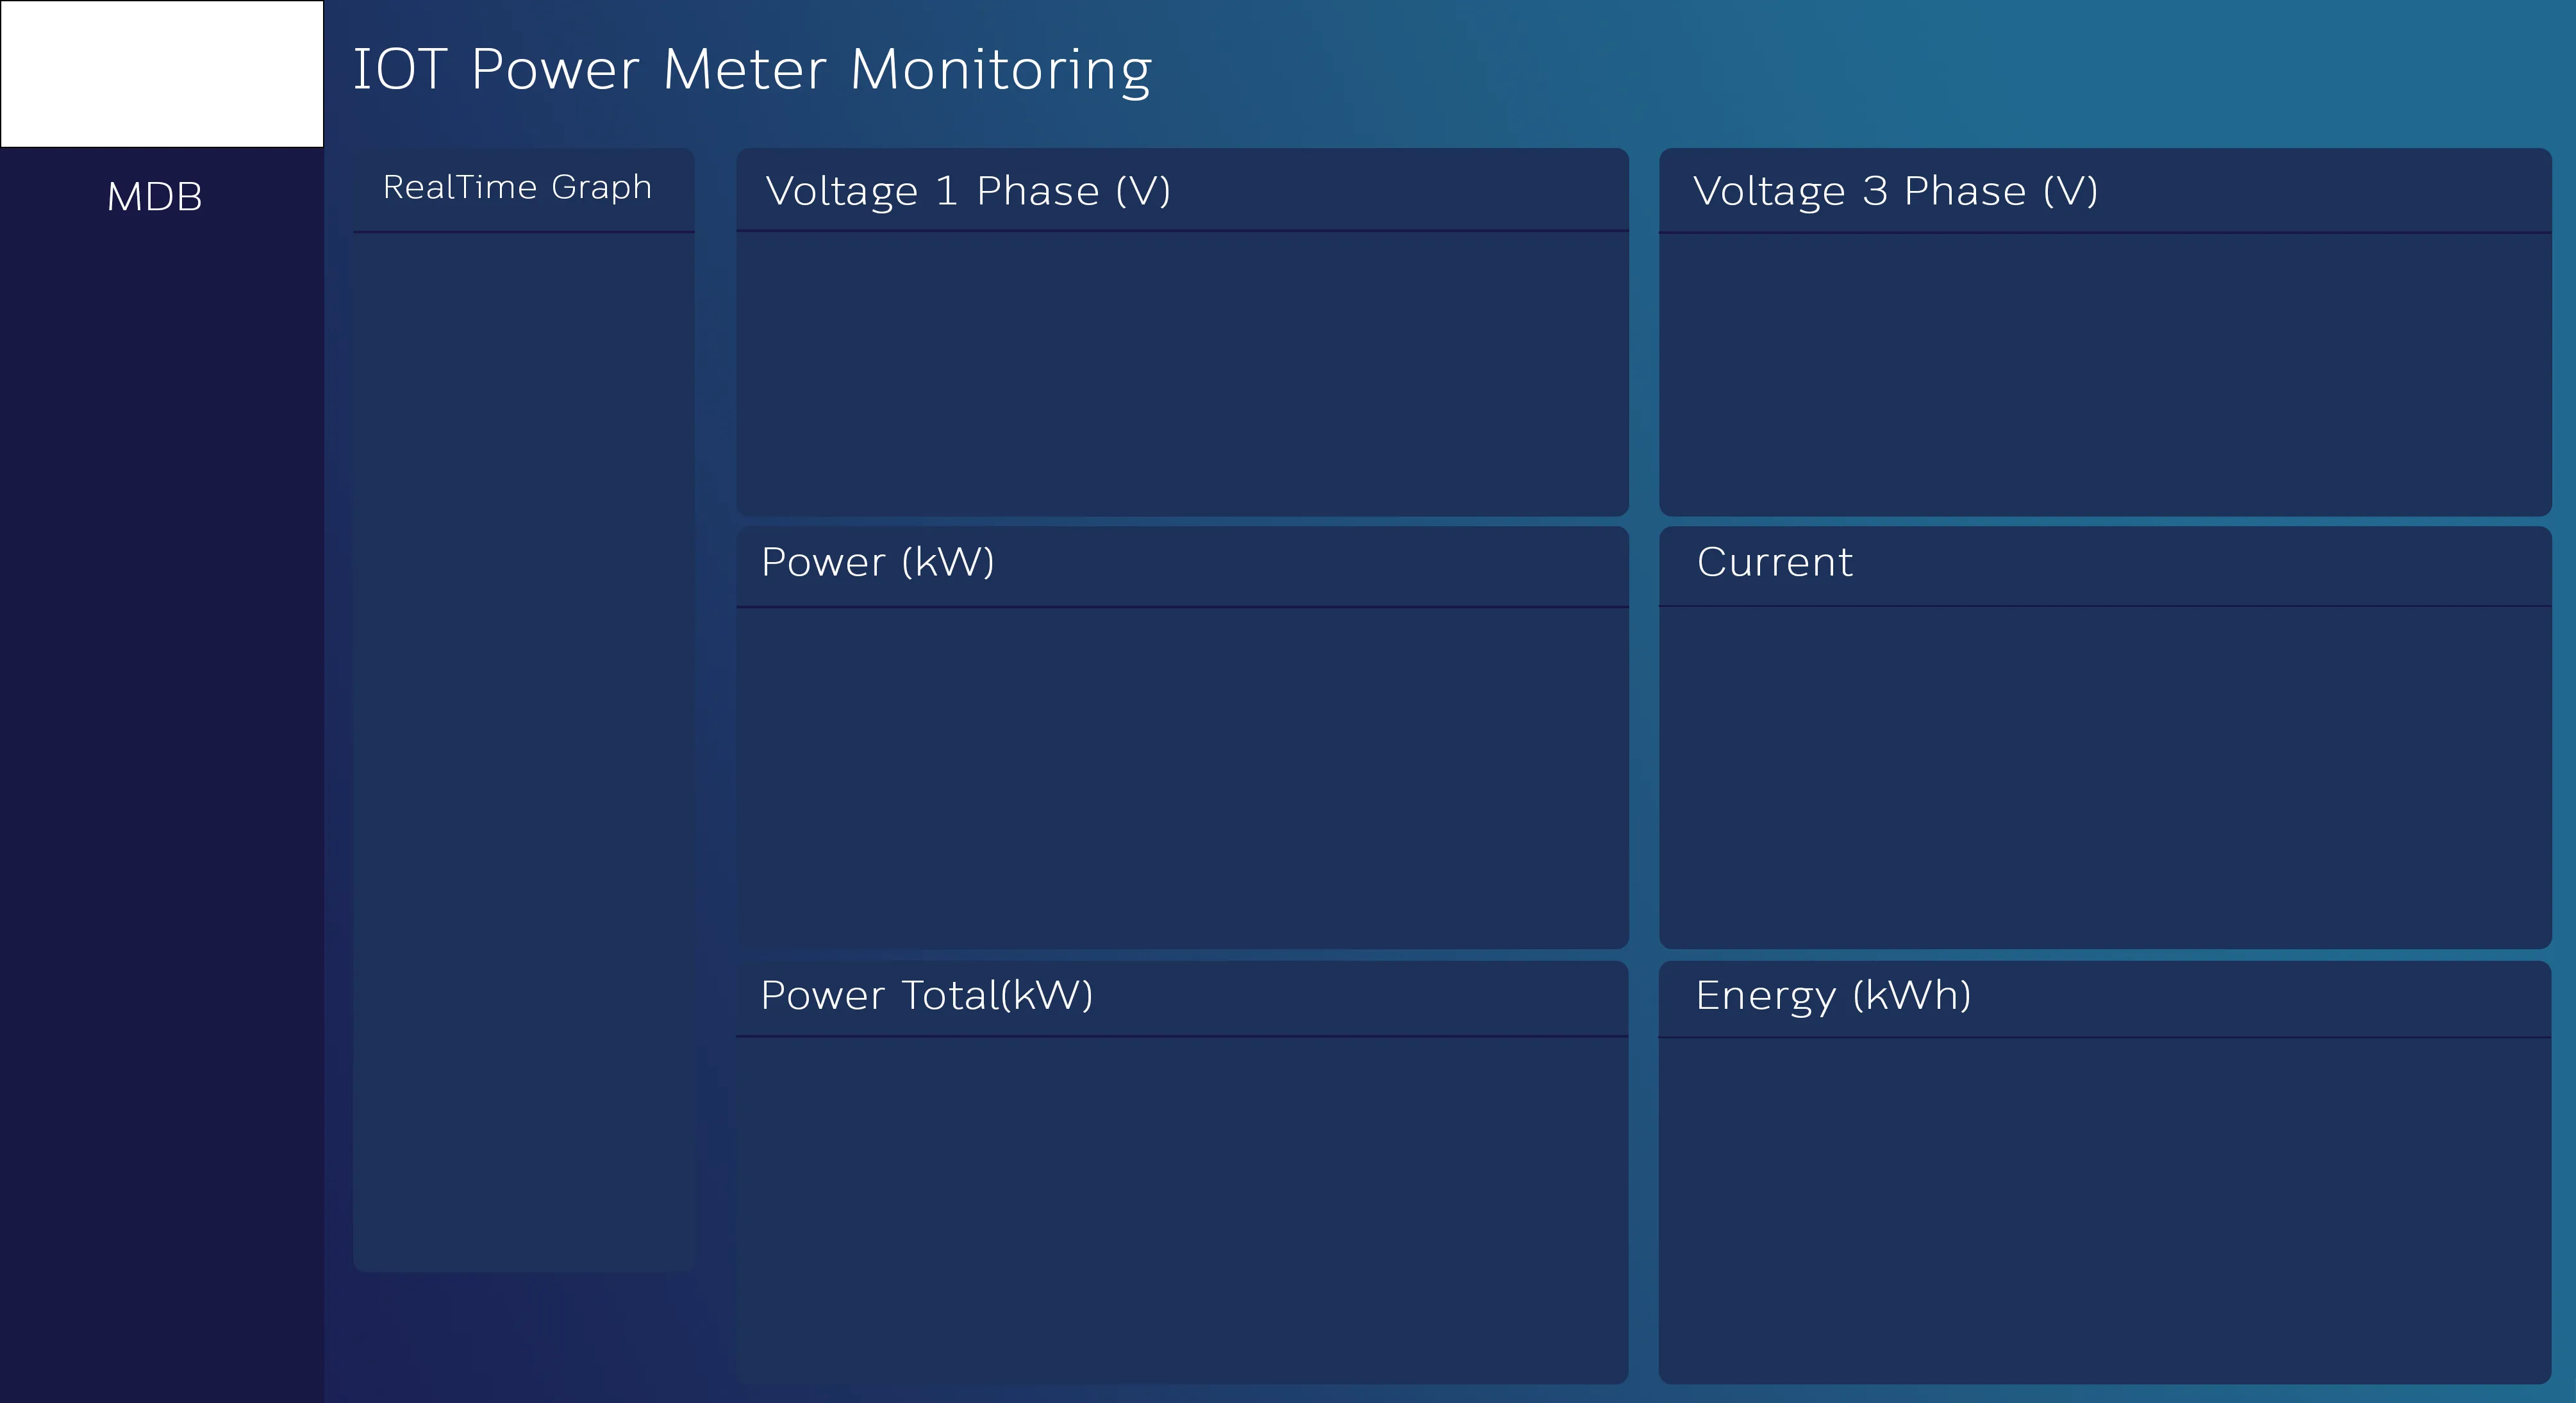
Task: Click the header divider under Power (kW)
Action: click(1182, 607)
